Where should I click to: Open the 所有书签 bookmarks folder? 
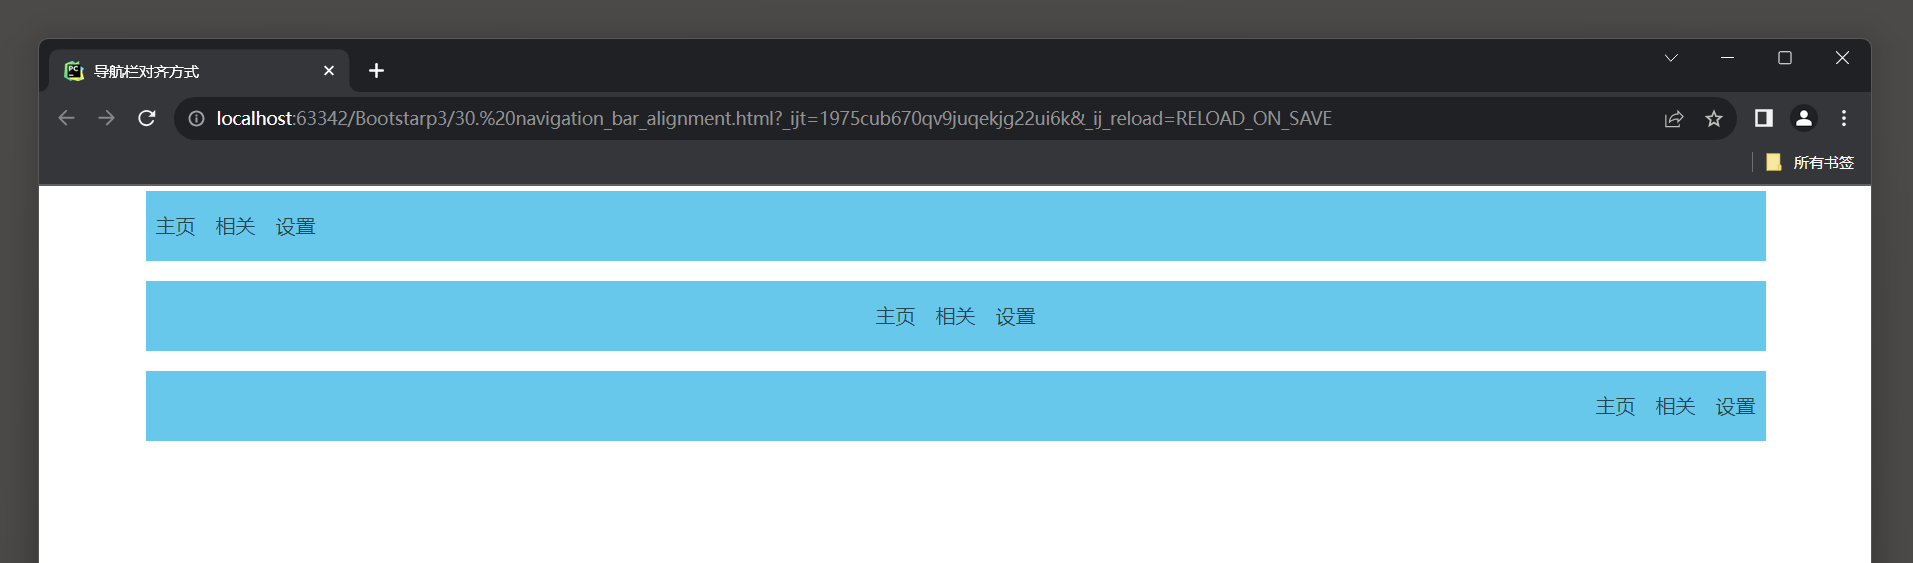coord(1810,162)
